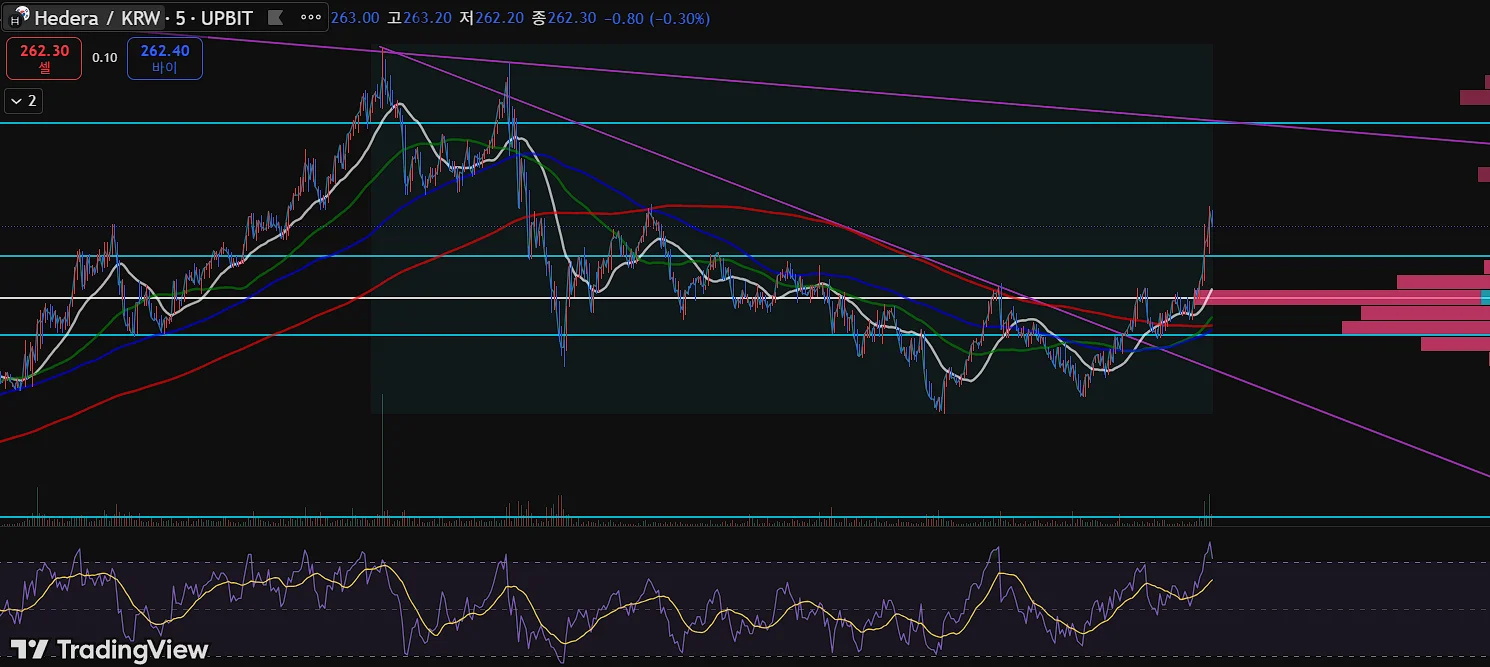Click the low value 262.20
The image size is (1490, 667).
(499, 18)
